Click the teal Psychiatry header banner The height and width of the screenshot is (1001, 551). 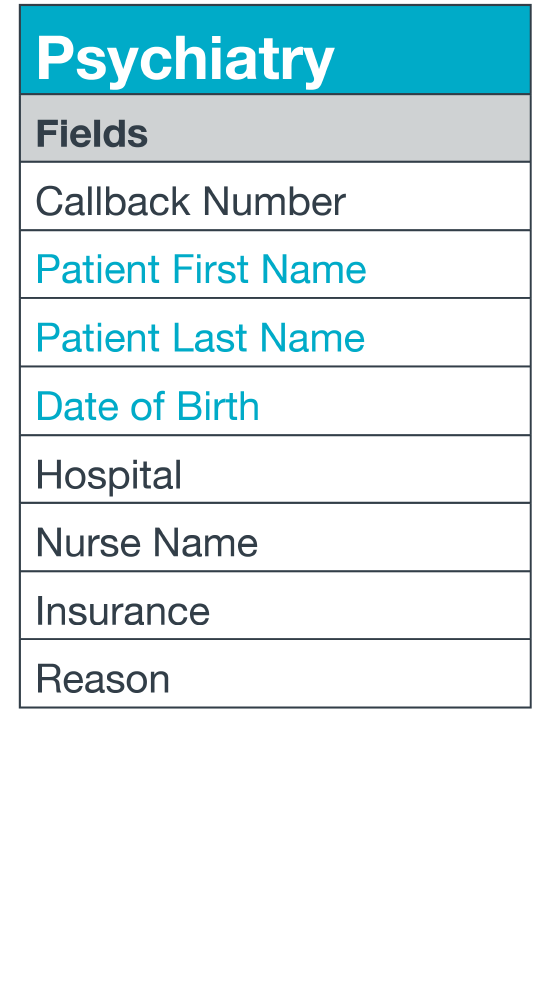click(275, 50)
